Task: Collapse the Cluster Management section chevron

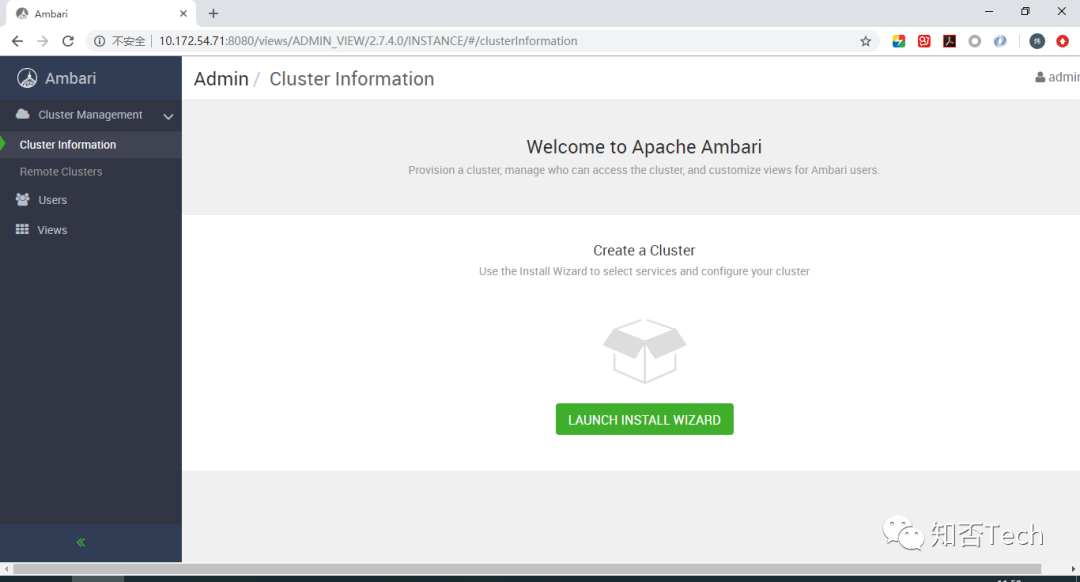Action: click(168, 116)
